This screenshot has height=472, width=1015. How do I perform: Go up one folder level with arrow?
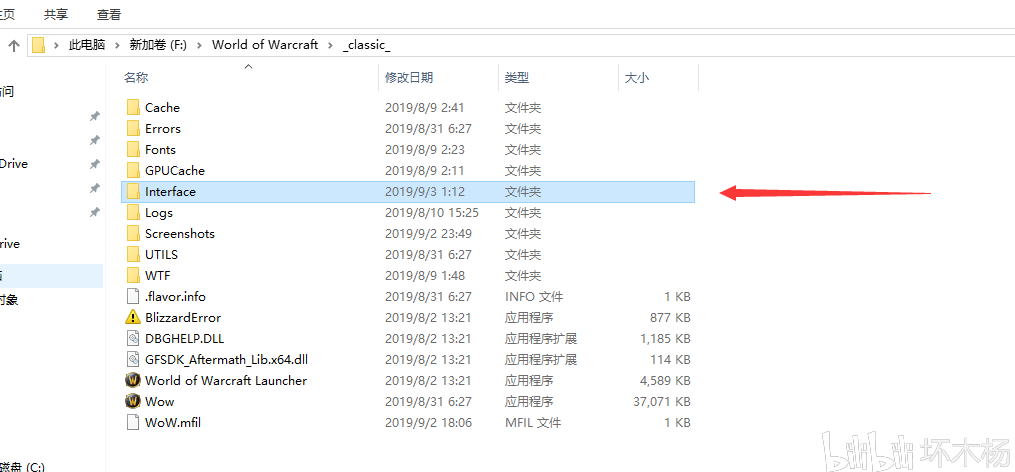coord(14,45)
